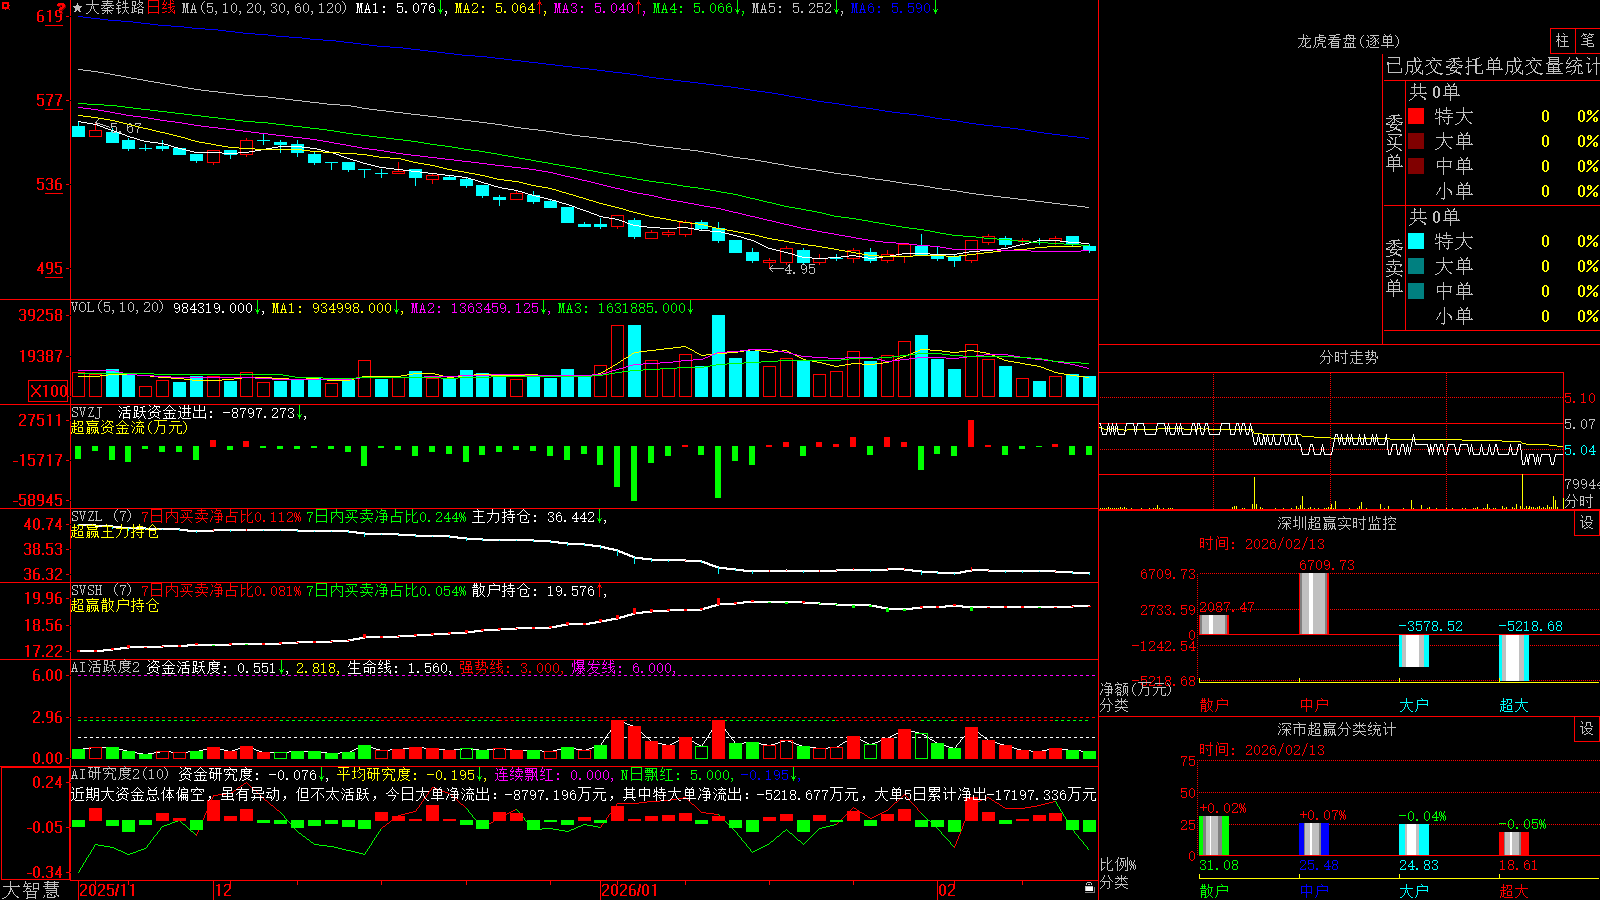Click the SVZL indicator label
The height and width of the screenshot is (900, 1600).
[86, 517]
